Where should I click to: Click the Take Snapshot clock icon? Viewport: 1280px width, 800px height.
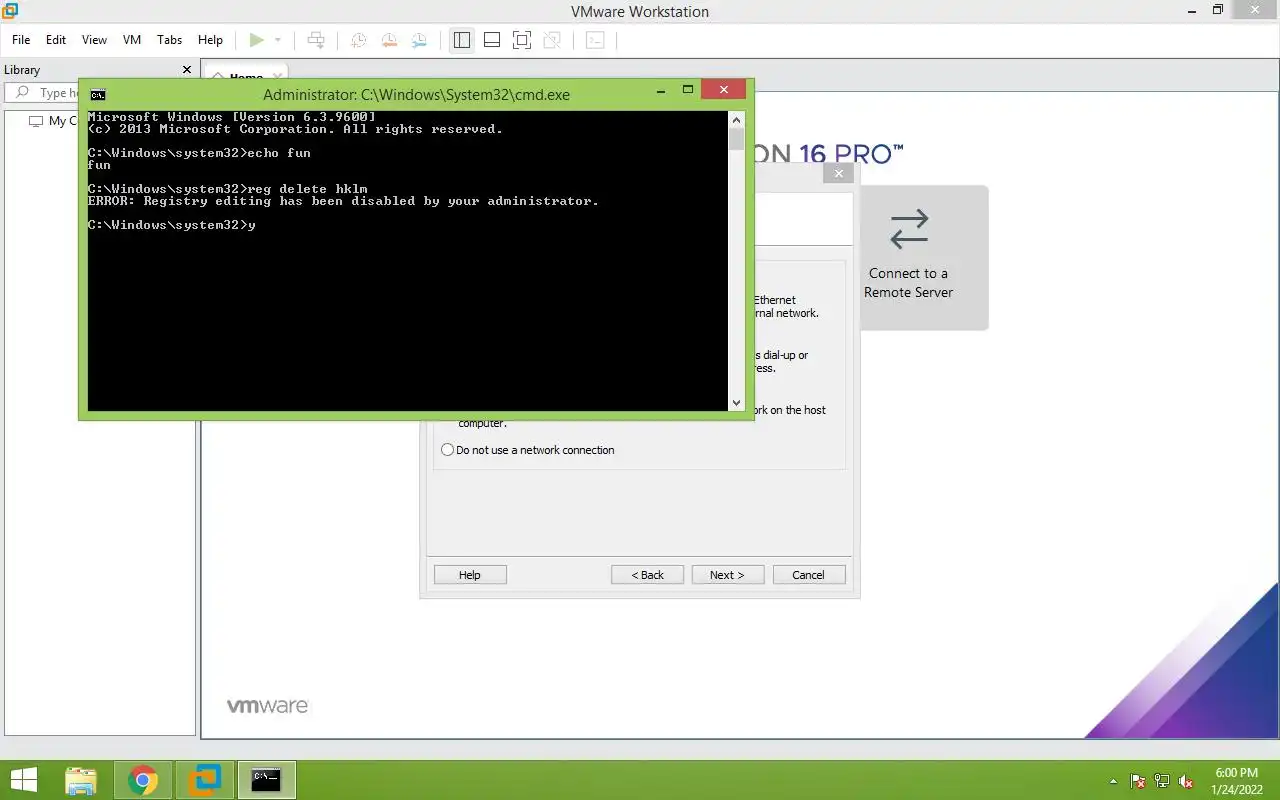tap(358, 40)
